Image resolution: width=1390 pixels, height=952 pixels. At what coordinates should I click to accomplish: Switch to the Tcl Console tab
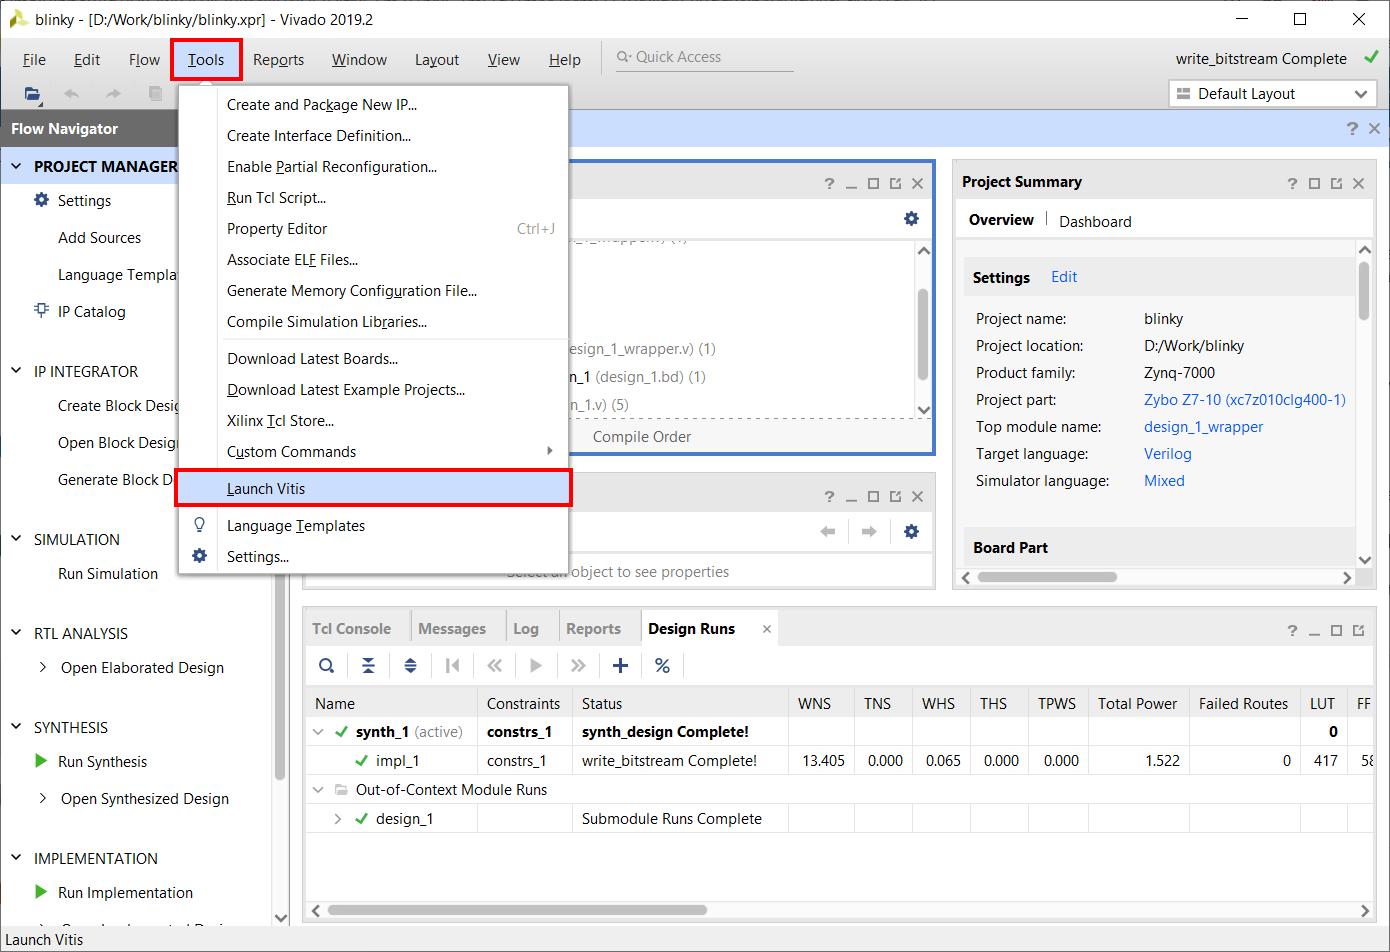tap(351, 628)
